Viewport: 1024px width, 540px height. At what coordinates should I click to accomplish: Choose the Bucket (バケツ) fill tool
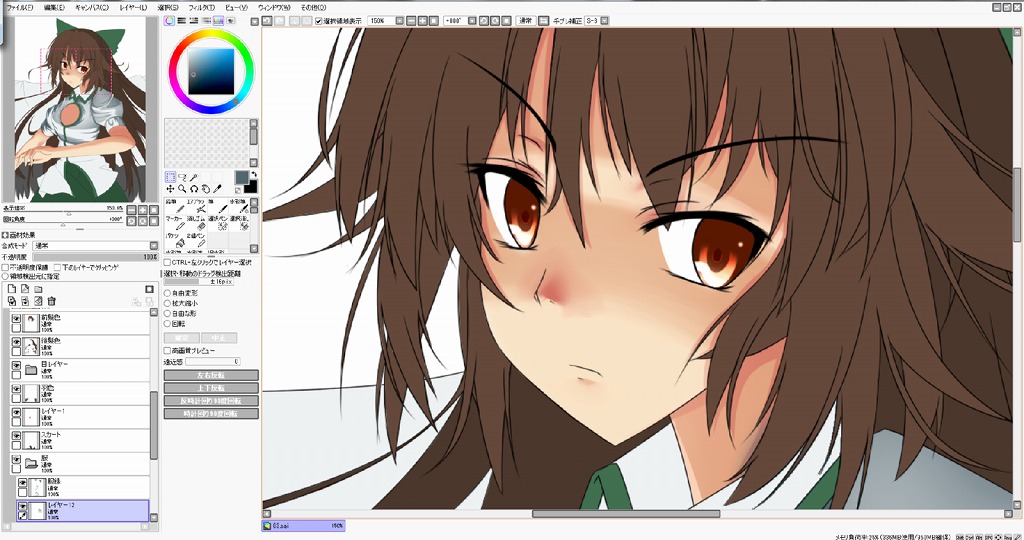(x=175, y=240)
